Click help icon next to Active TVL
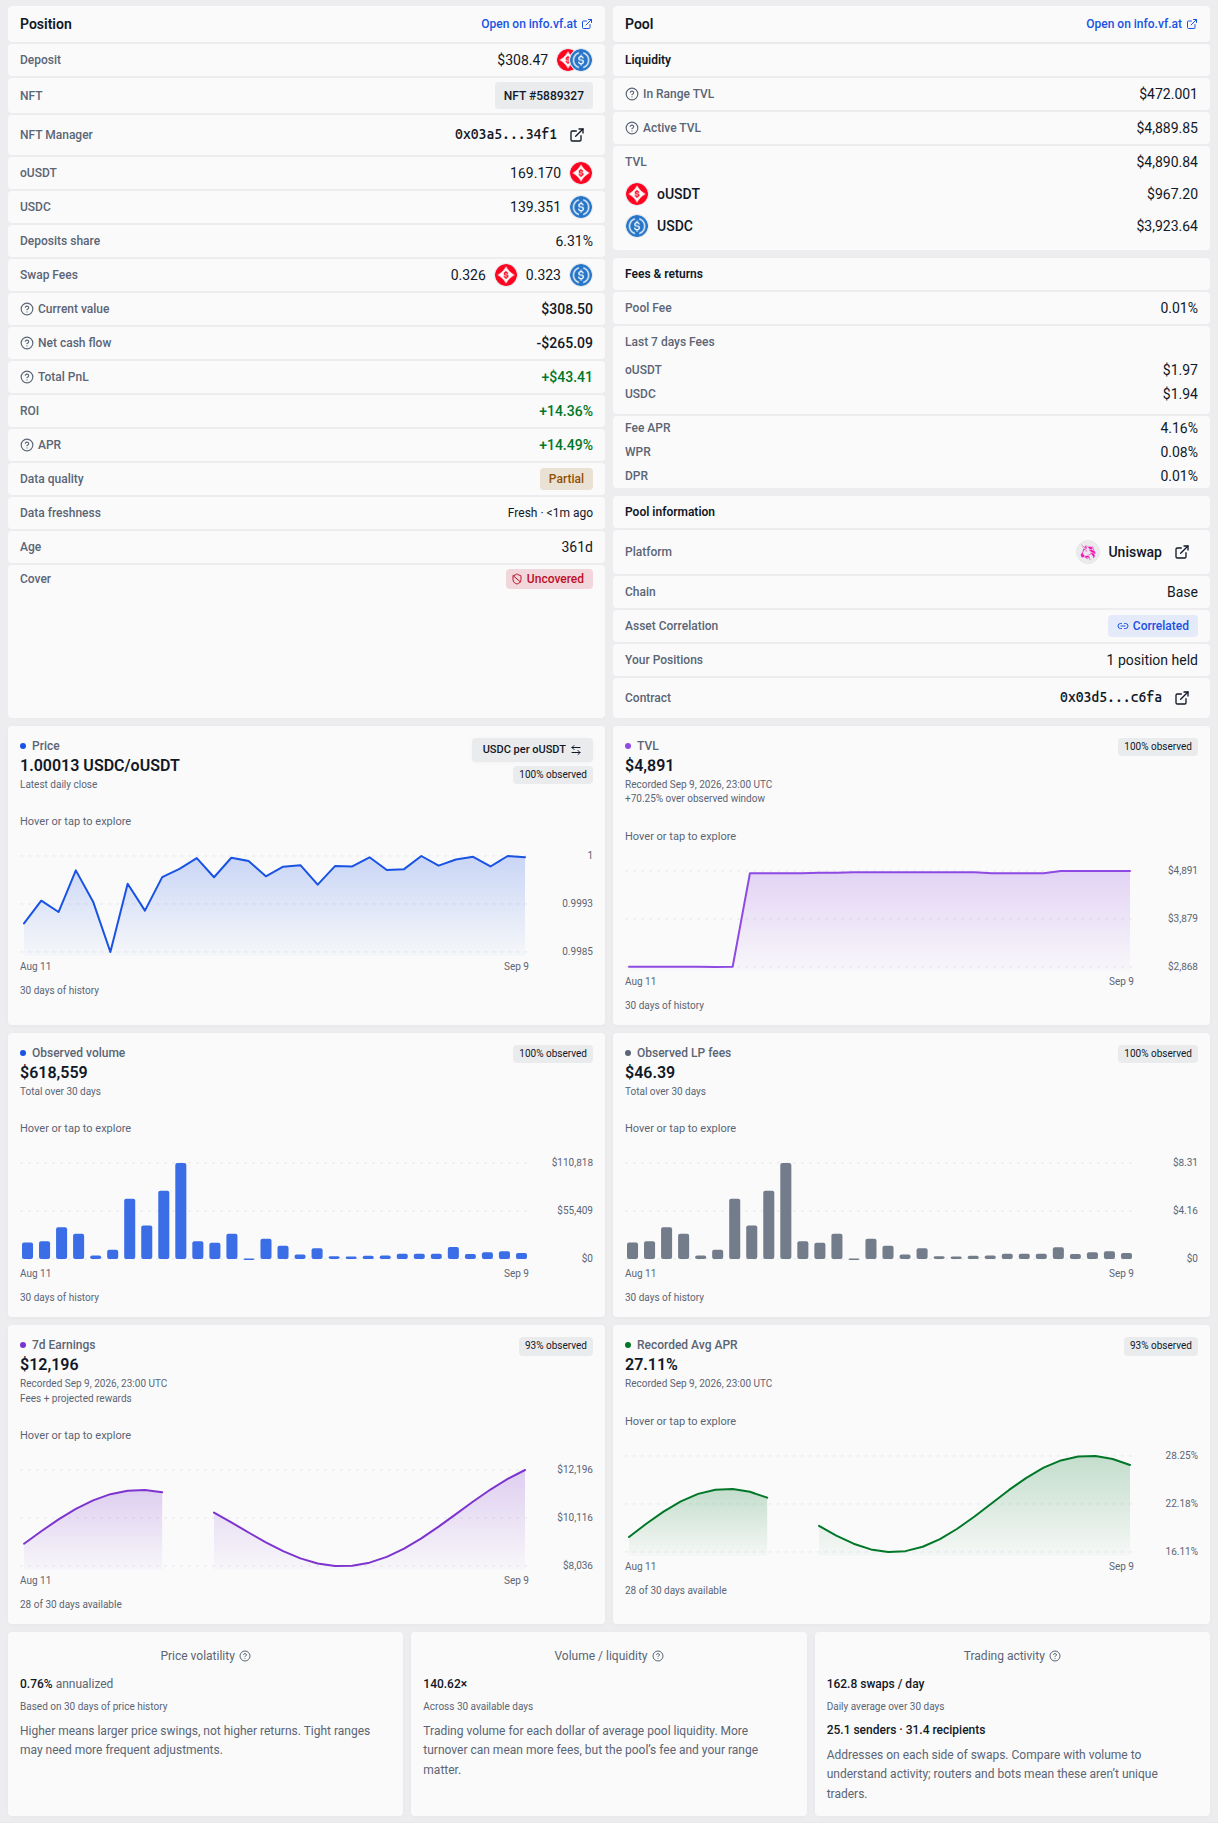Image resolution: width=1218 pixels, height=1823 pixels. (632, 128)
